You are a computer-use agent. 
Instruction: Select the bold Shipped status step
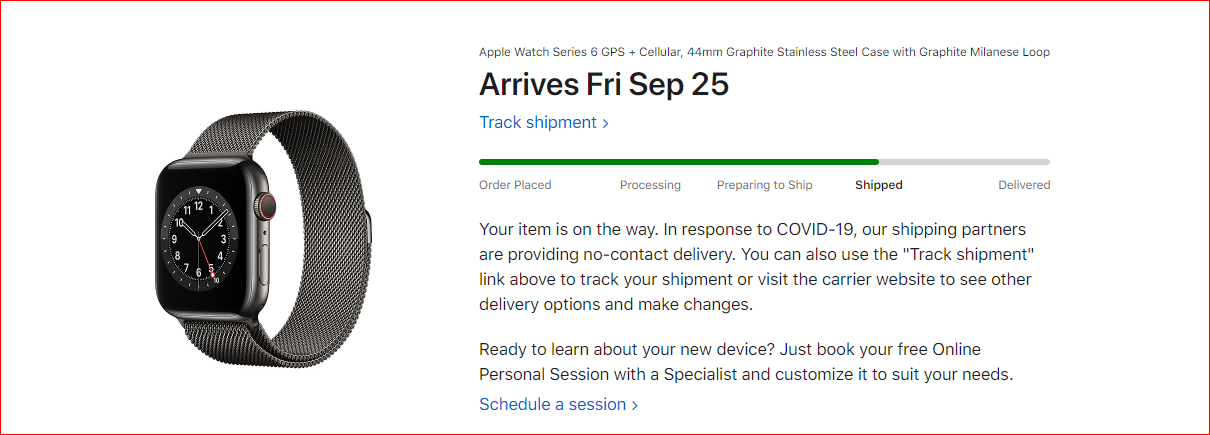tap(879, 185)
